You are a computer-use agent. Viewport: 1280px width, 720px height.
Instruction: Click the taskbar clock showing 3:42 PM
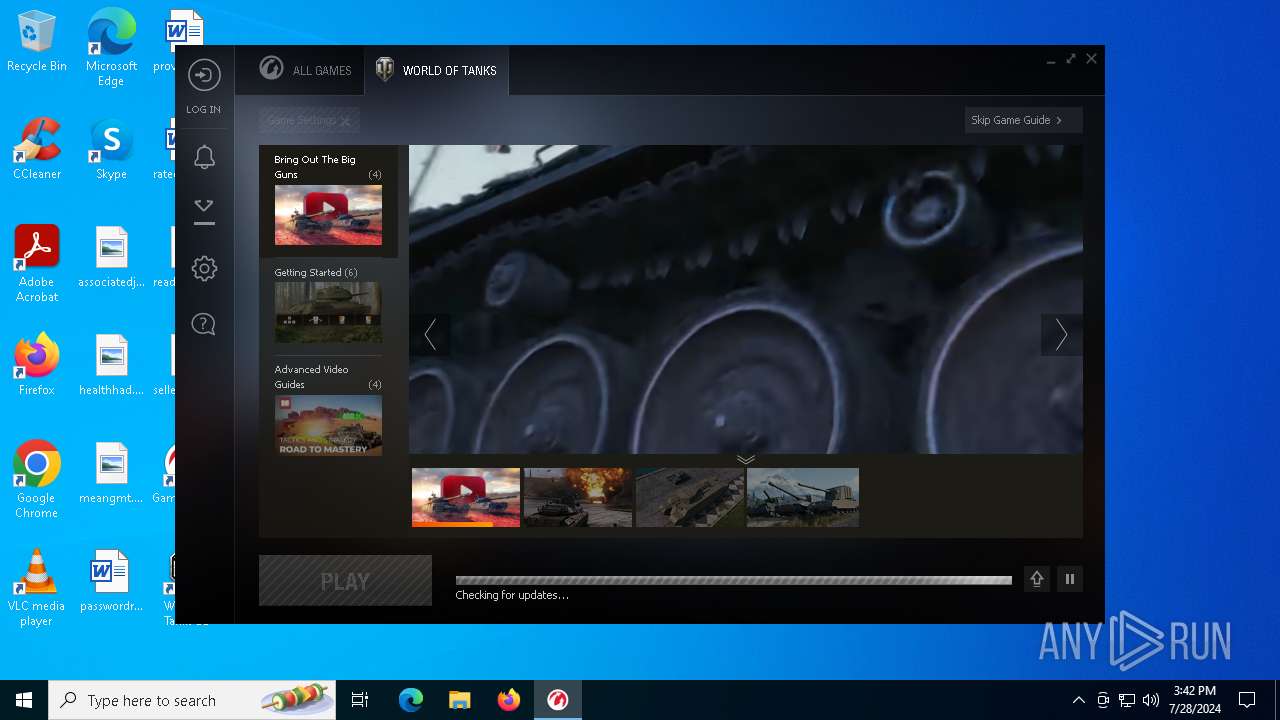[x=1194, y=700]
